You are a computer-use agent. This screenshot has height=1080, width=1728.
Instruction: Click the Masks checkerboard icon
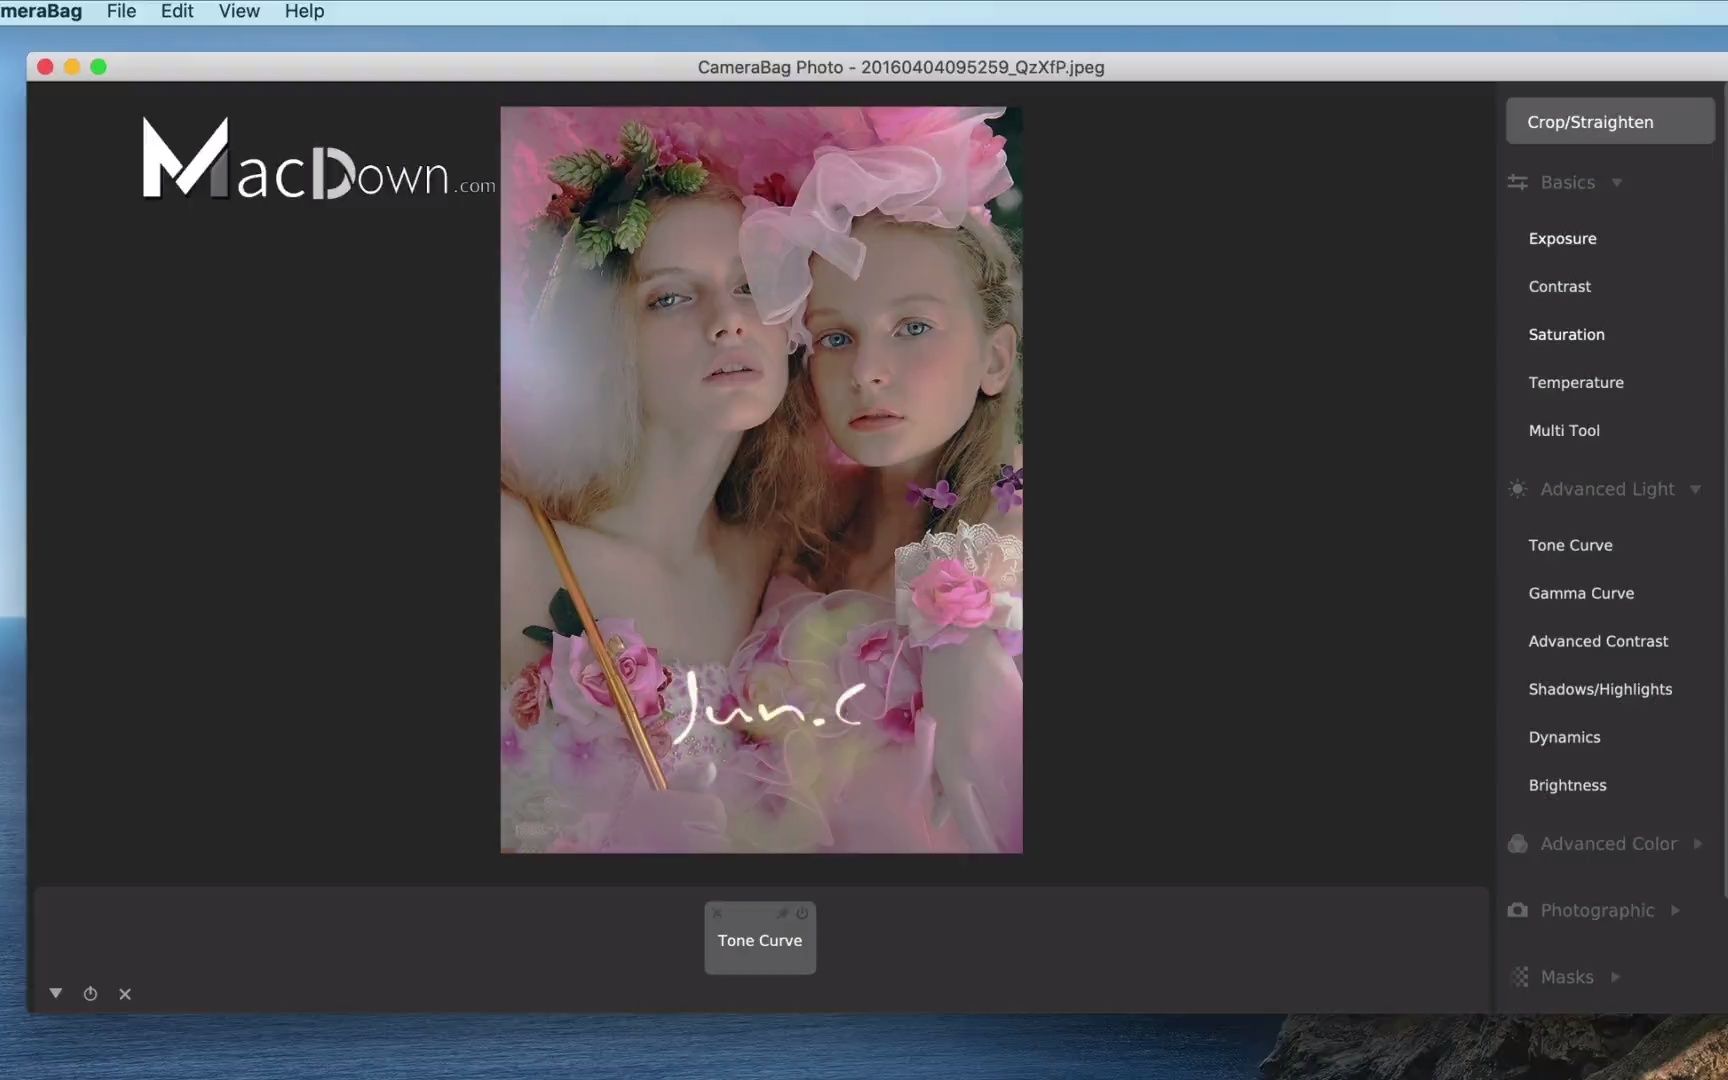coord(1520,976)
